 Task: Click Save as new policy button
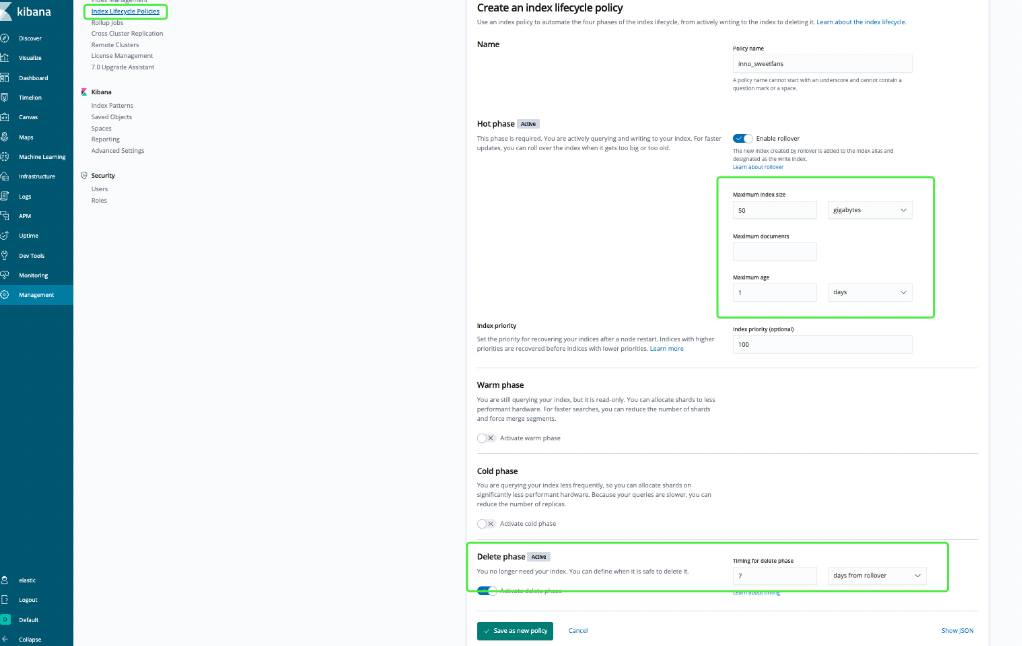click(514, 631)
